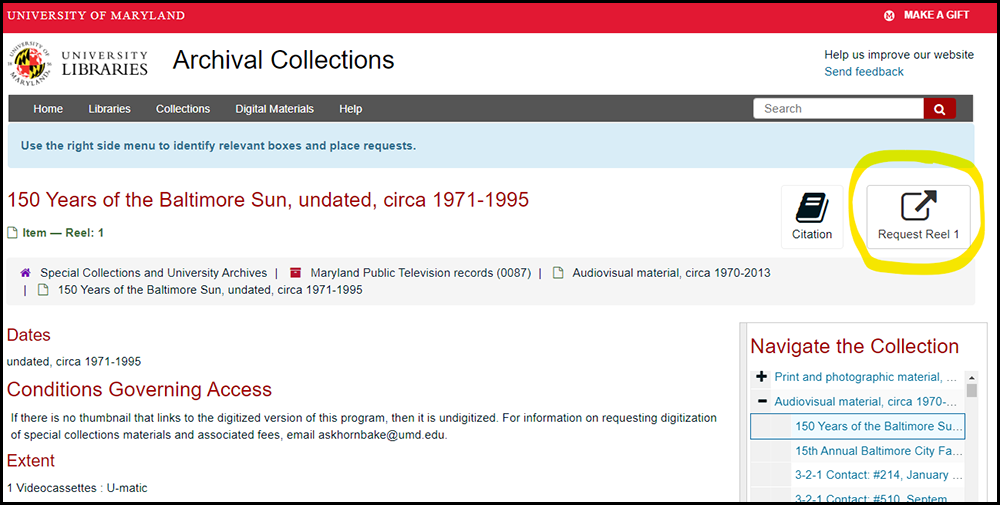Click the Send feedback link

864,71
